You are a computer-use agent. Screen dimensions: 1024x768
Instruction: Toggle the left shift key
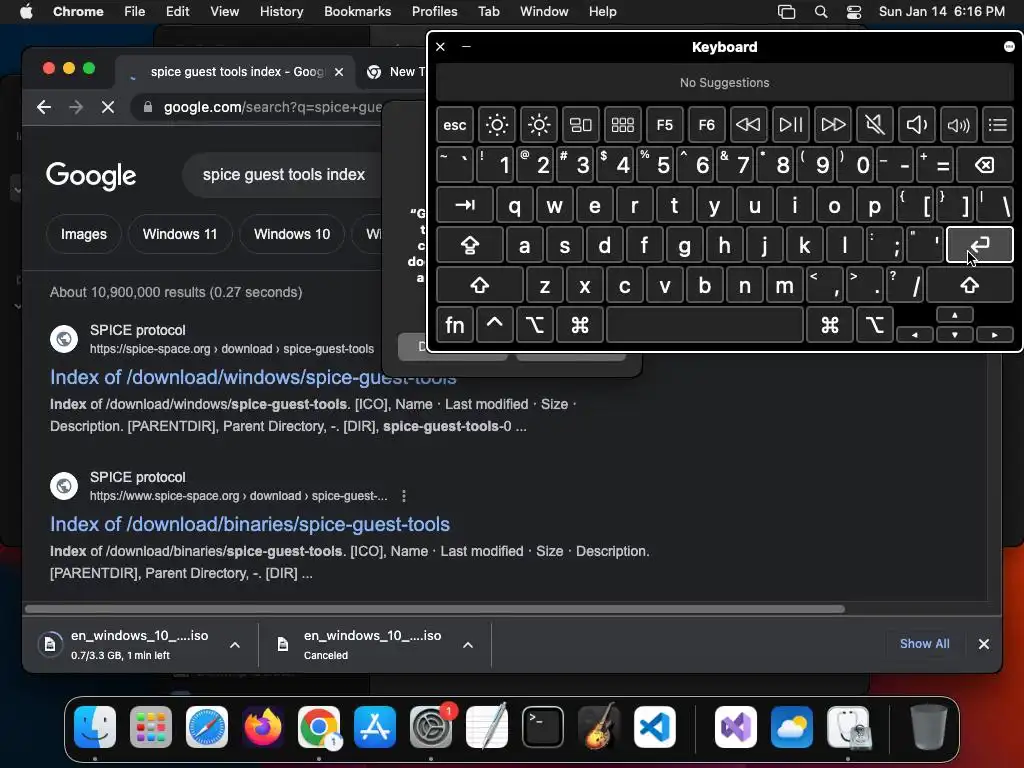479,285
